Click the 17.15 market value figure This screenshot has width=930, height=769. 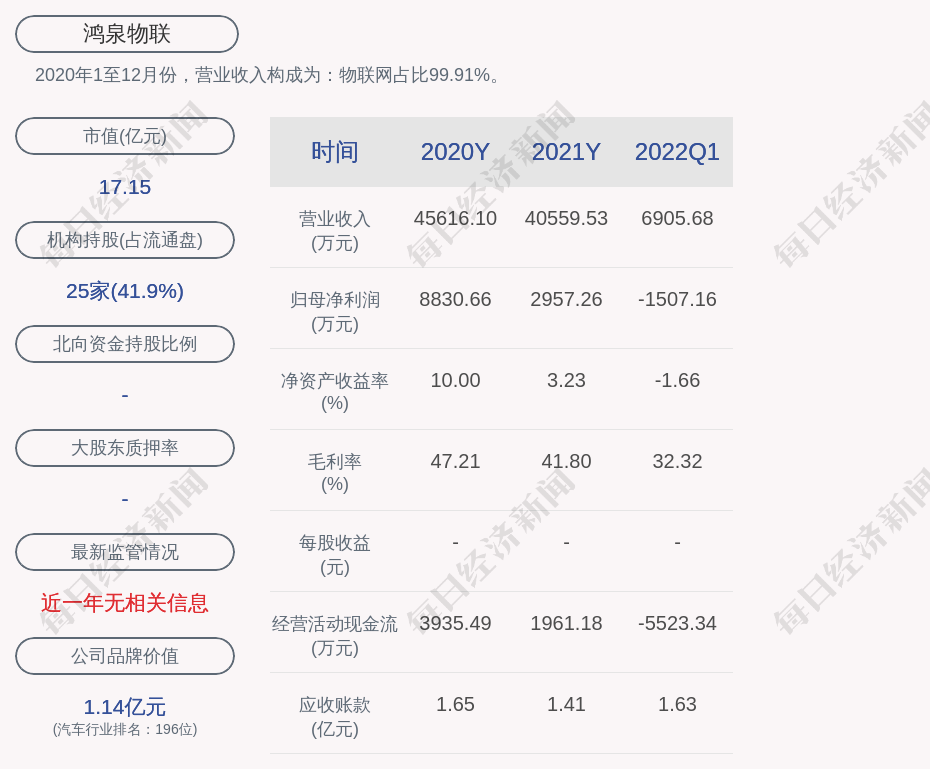pos(125,187)
